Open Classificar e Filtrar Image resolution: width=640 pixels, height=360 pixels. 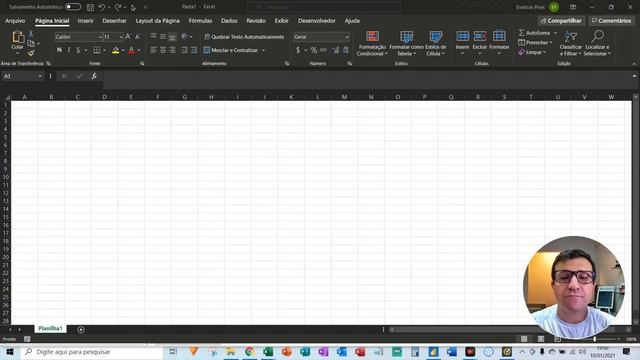pyautogui.click(x=571, y=43)
